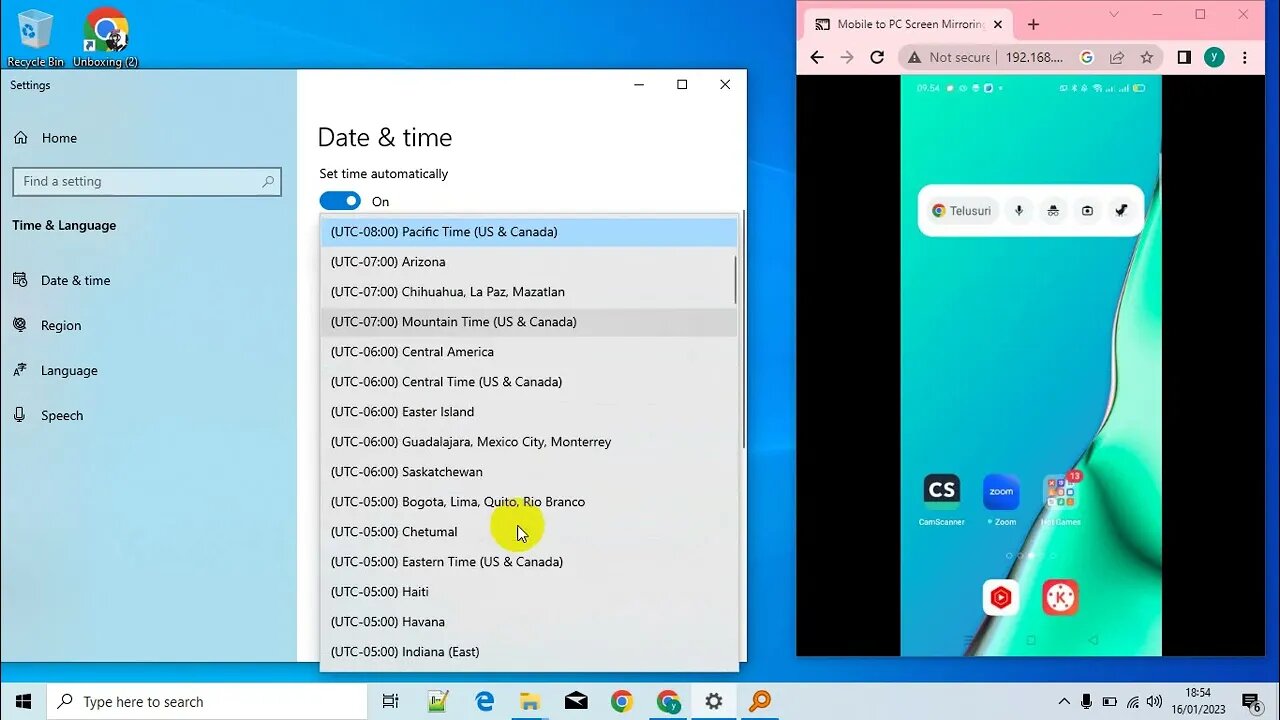Open File Explorer from taskbar
The width and height of the screenshot is (1280, 720).
pyautogui.click(x=530, y=701)
